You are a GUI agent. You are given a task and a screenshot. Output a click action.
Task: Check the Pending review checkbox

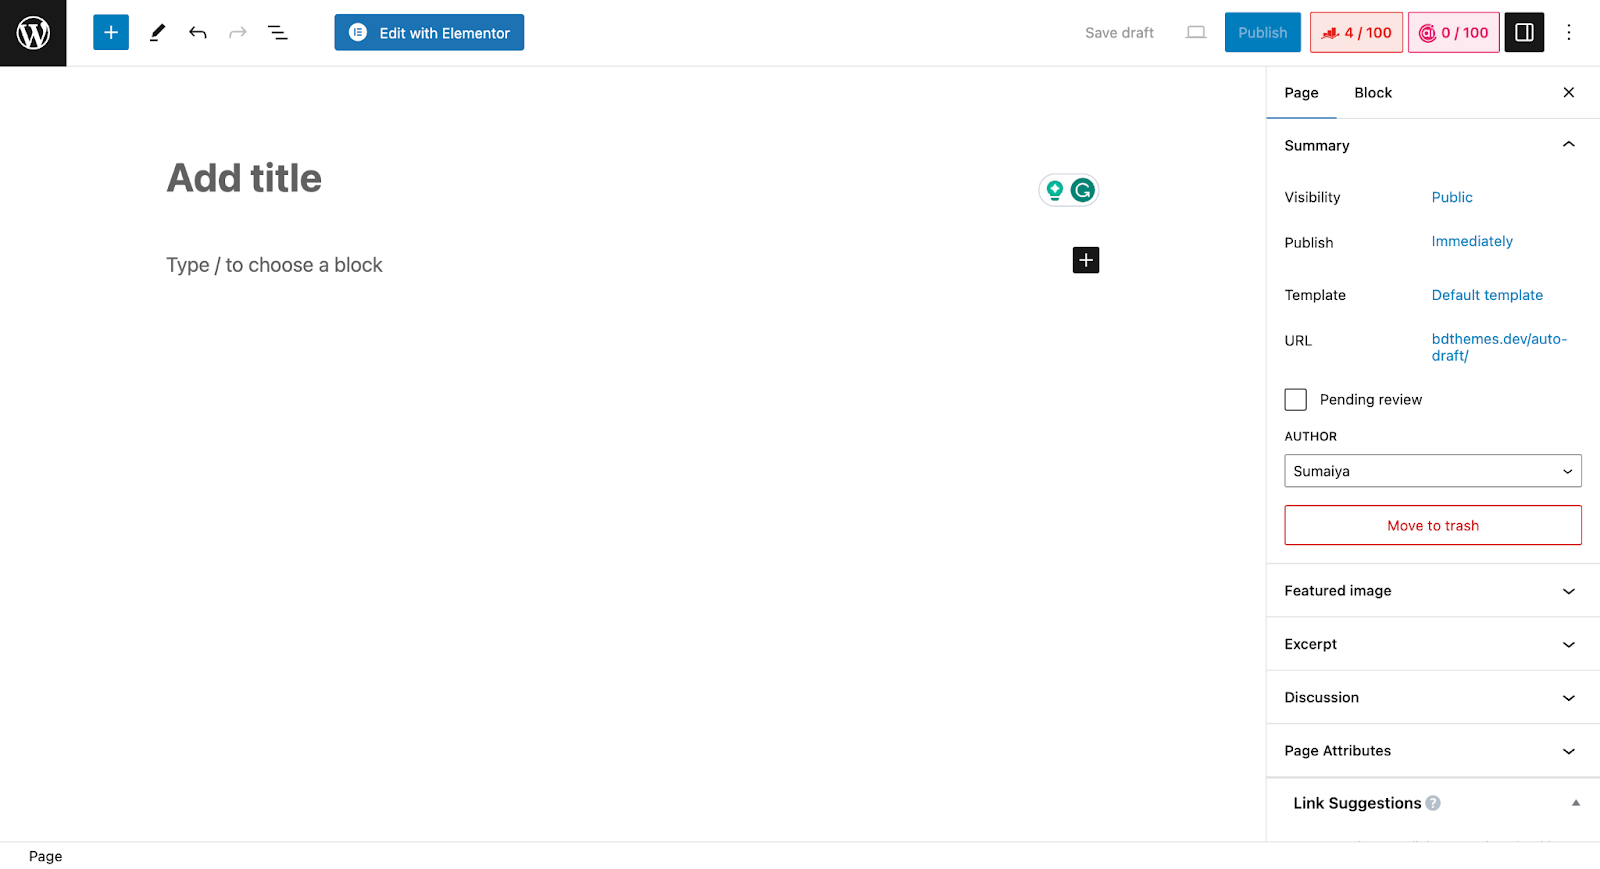pyautogui.click(x=1296, y=400)
